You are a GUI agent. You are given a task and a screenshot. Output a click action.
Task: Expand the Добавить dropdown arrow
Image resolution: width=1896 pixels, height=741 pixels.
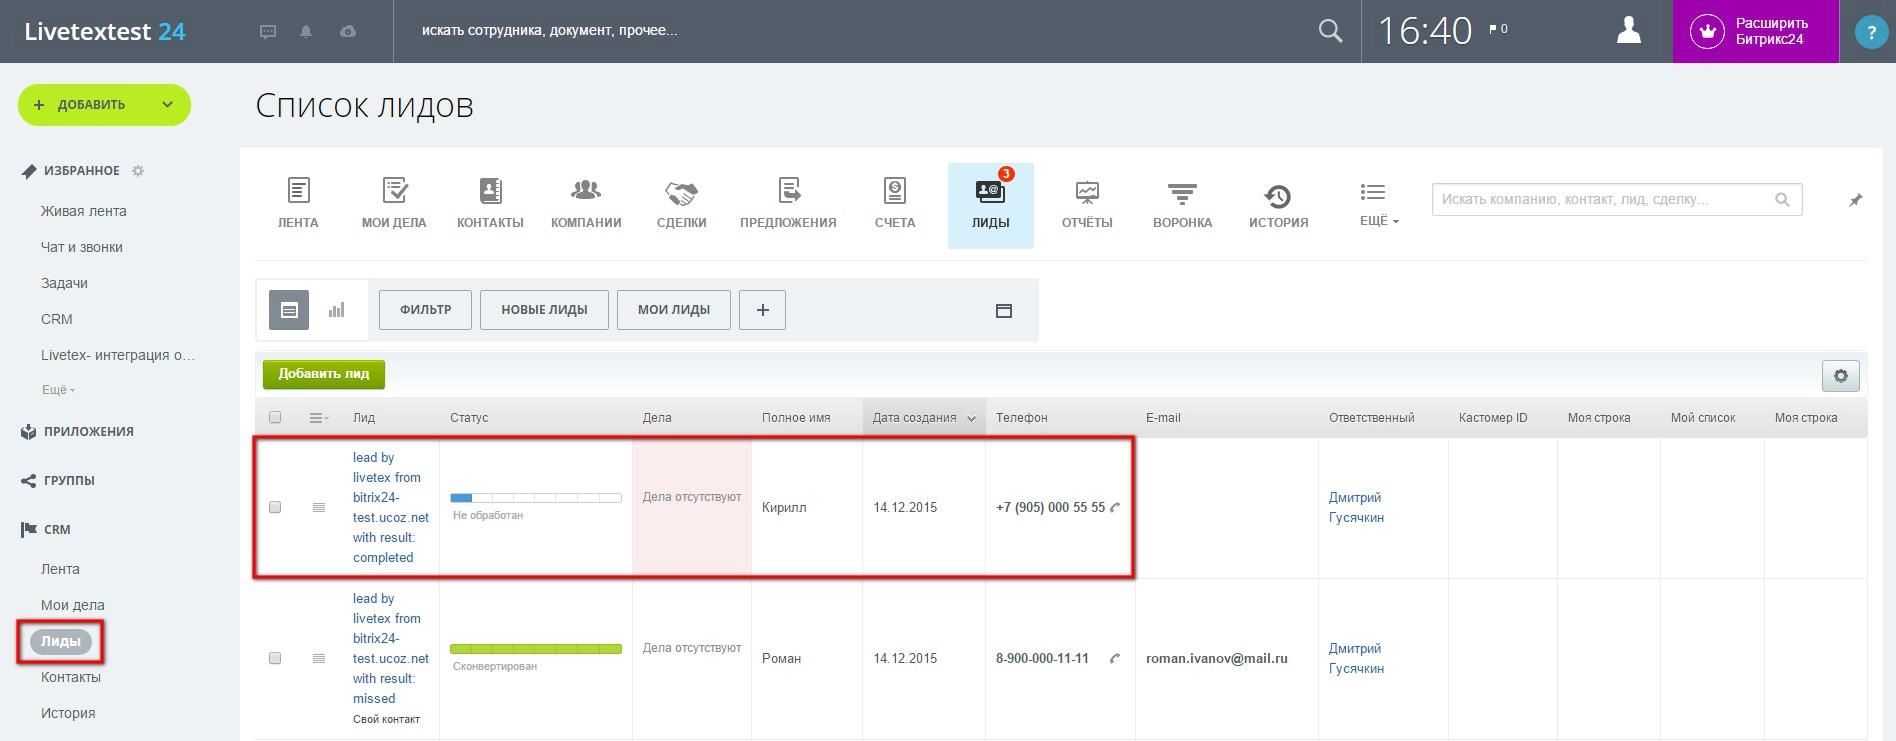167,105
